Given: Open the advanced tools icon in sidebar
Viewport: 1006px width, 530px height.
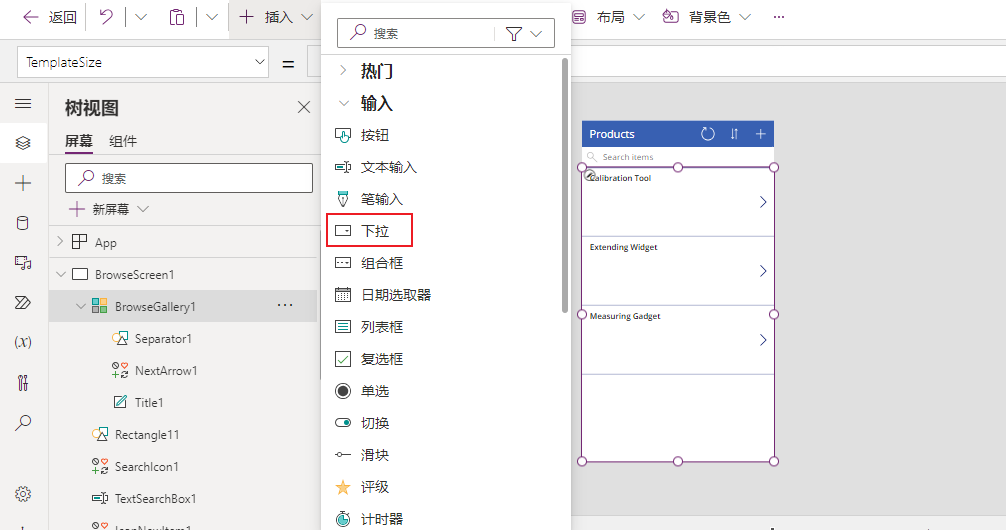Looking at the screenshot, I should tap(23, 382).
